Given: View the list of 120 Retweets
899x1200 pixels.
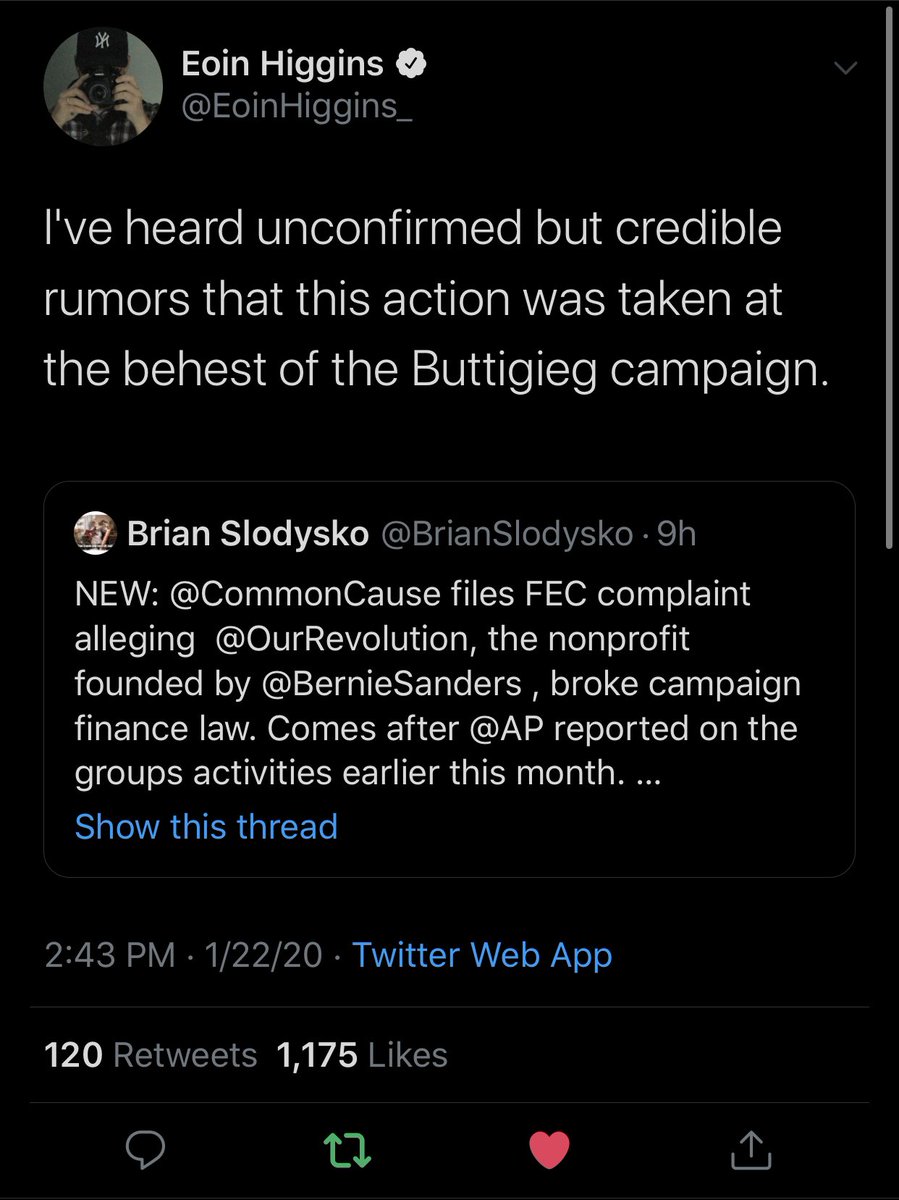Looking at the screenshot, I should pyautogui.click(x=151, y=1055).
